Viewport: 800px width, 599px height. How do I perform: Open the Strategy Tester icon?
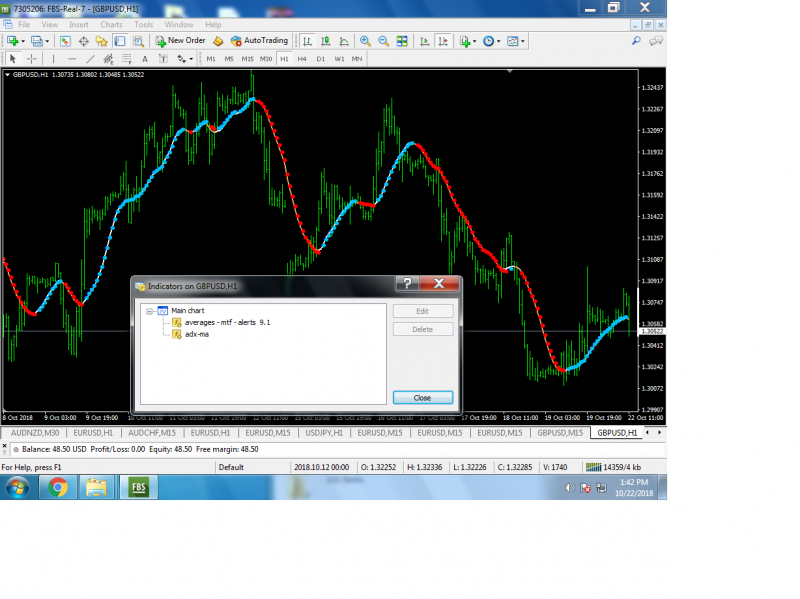(138, 41)
